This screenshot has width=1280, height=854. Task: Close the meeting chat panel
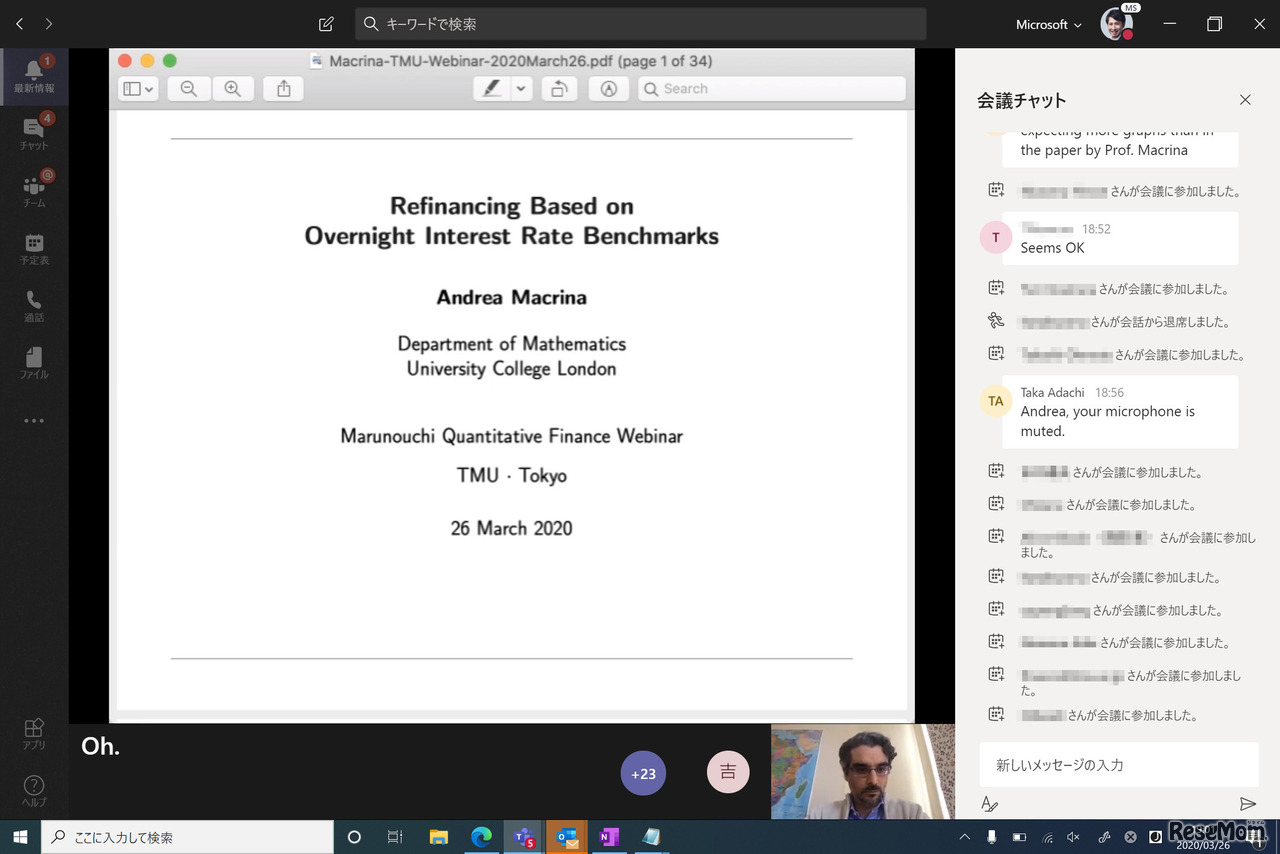point(1245,100)
